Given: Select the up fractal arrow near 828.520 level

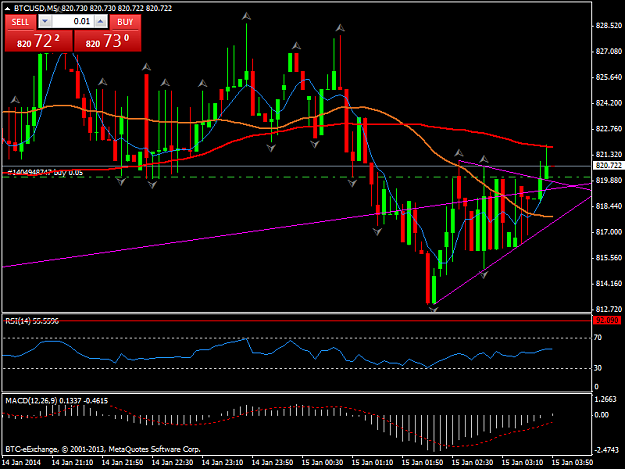Looking at the screenshot, I should pos(340,28).
